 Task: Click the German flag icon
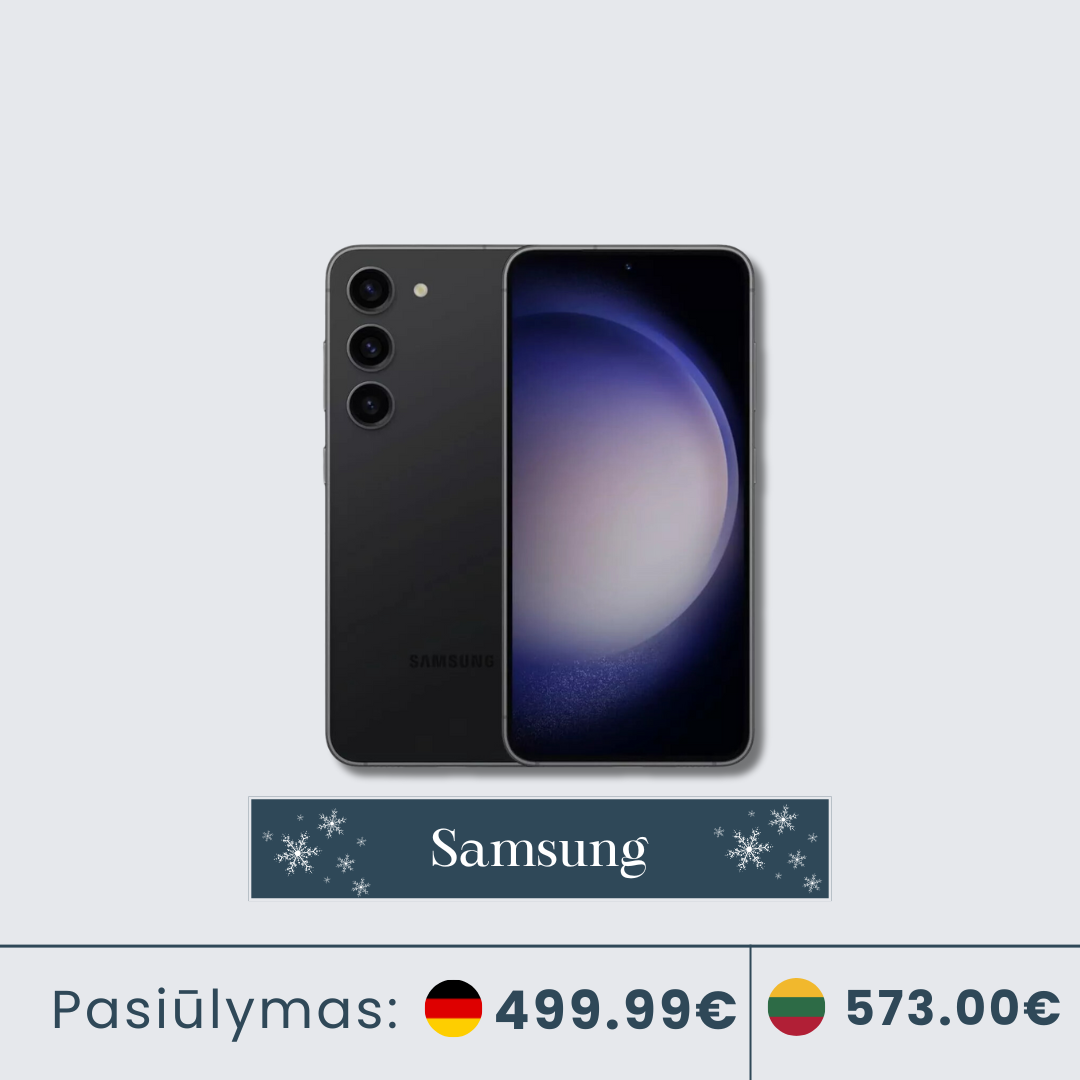click(453, 1008)
